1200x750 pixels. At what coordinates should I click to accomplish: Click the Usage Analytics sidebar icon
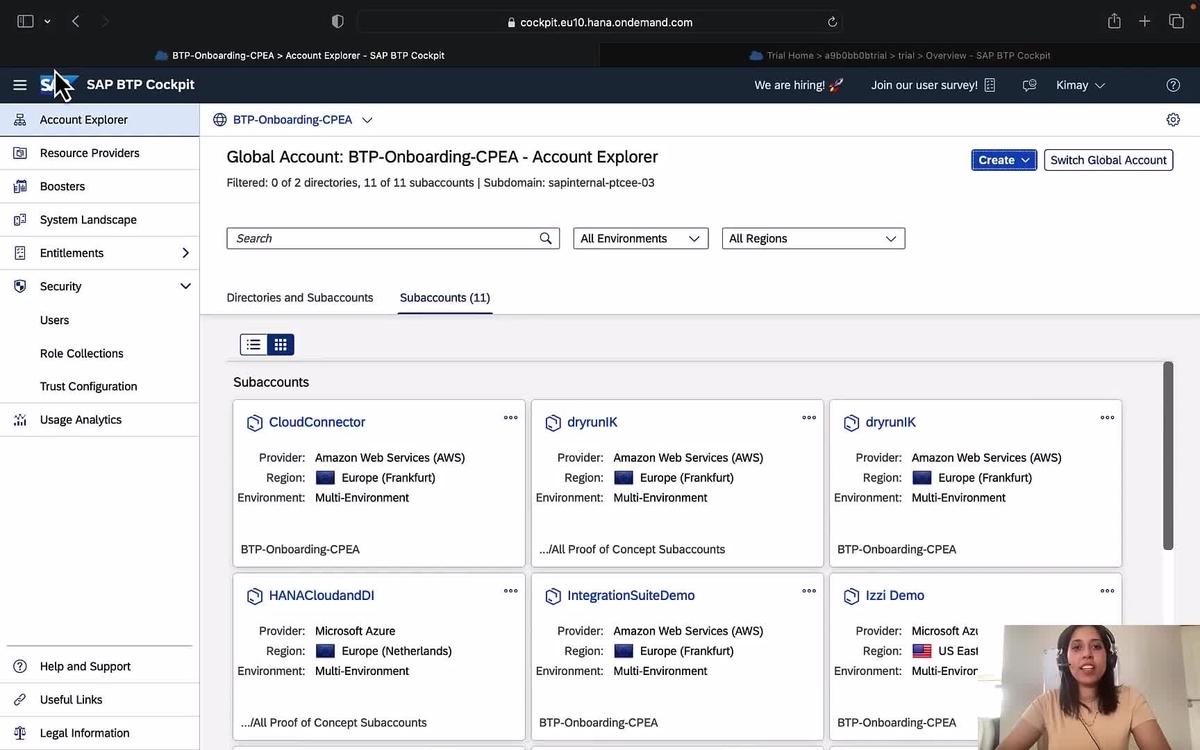click(20, 420)
